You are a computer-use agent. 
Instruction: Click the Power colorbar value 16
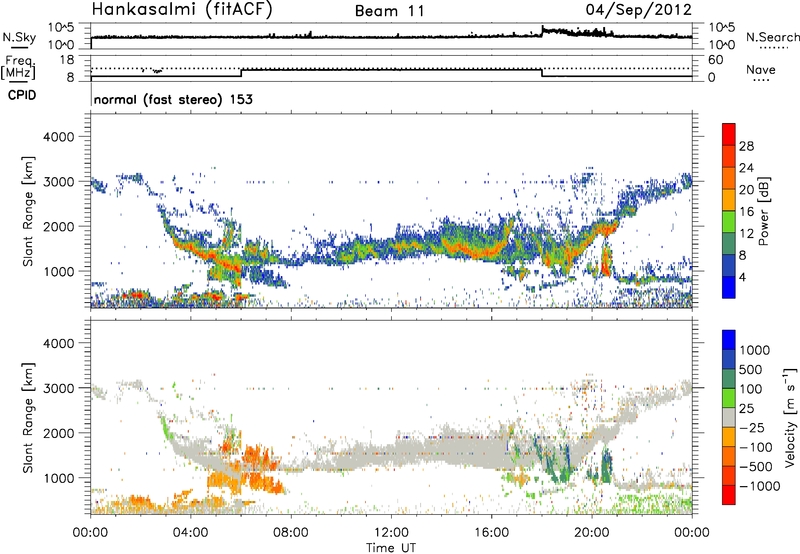pos(746,212)
